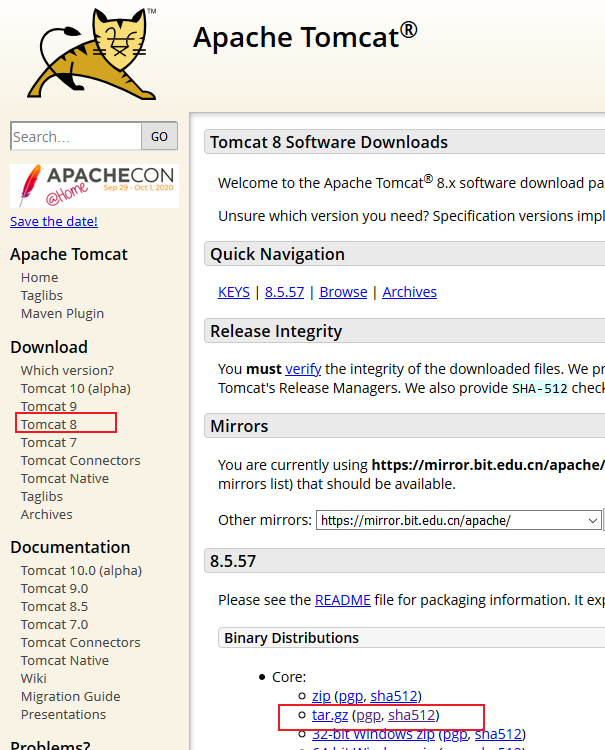Open pgp signature for 32-bit Windows zip
This screenshot has height=750, width=605.
tap(455, 734)
